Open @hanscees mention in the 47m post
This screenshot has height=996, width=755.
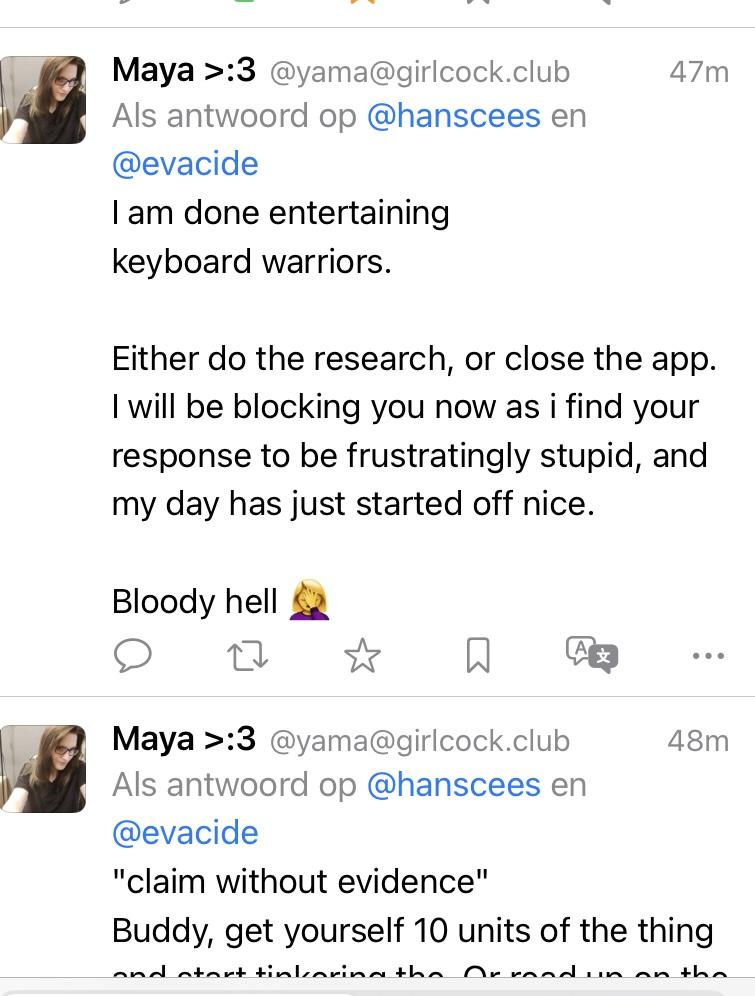[x=453, y=116]
